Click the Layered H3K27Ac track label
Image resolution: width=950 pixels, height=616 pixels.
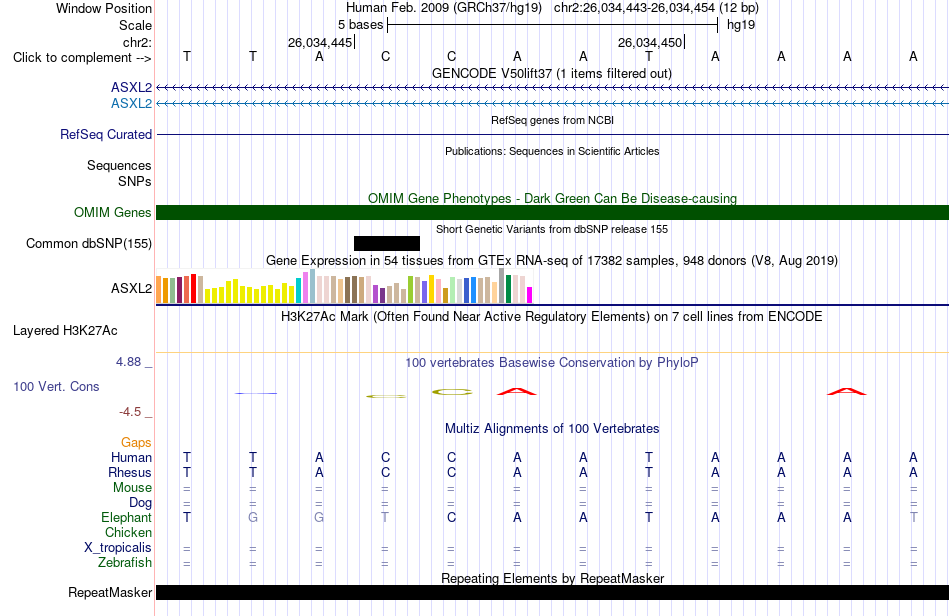click(65, 331)
